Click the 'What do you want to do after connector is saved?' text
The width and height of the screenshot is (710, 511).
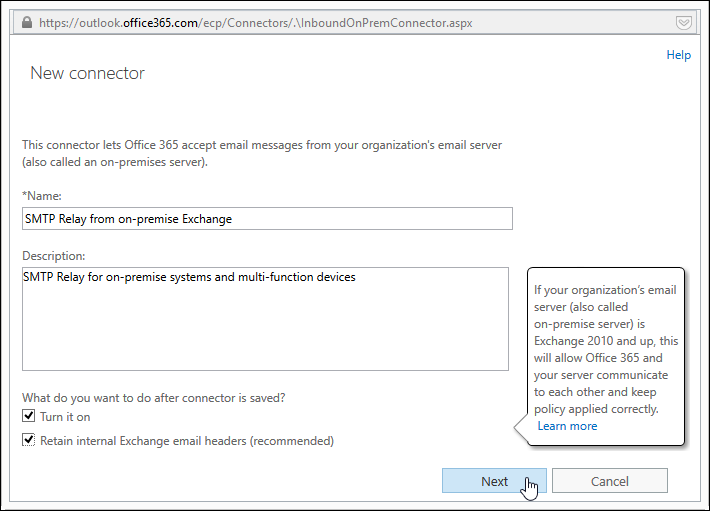click(x=154, y=398)
